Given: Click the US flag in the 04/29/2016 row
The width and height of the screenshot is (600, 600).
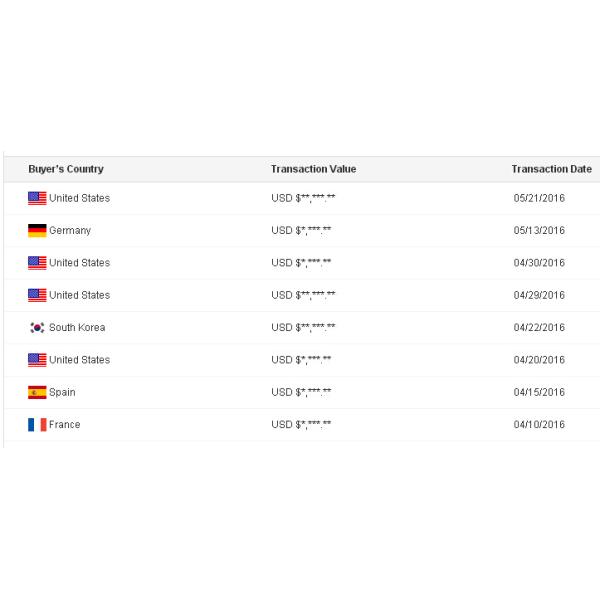Looking at the screenshot, I should click(x=37, y=295).
